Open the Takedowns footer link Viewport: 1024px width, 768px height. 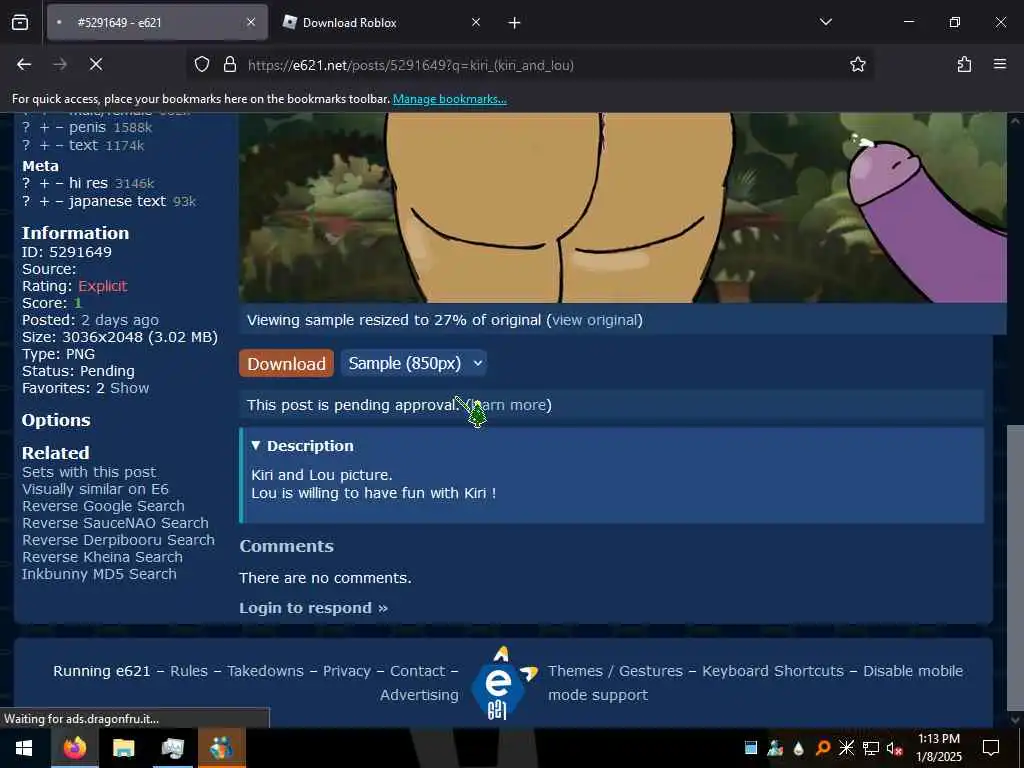pyautogui.click(x=265, y=671)
